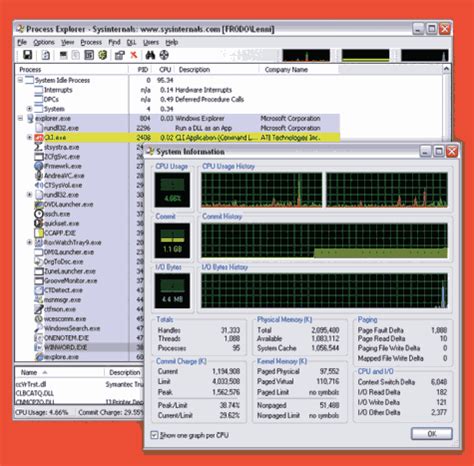474x466 pixels.
Task: Sort lower pane by Name column header
Action: point(60,372)
